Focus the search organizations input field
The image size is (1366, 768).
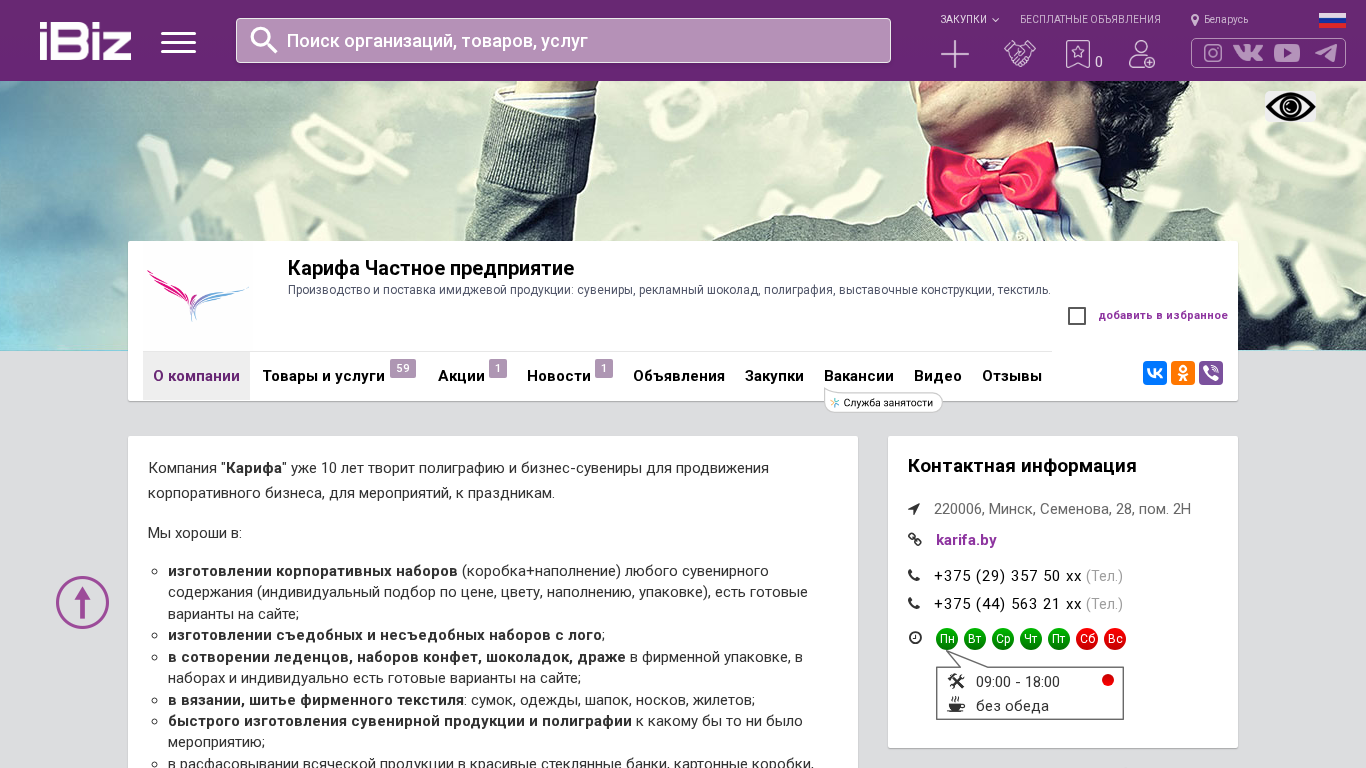pos(563,41)
